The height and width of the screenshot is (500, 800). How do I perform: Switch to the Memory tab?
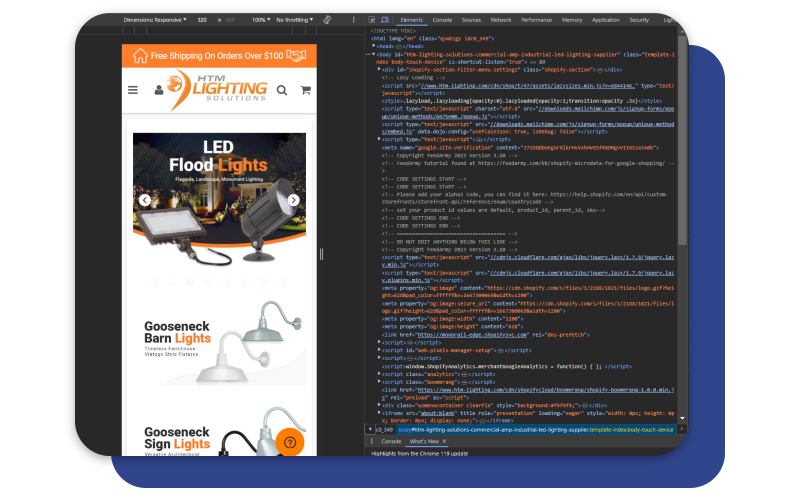pos(572,20)
